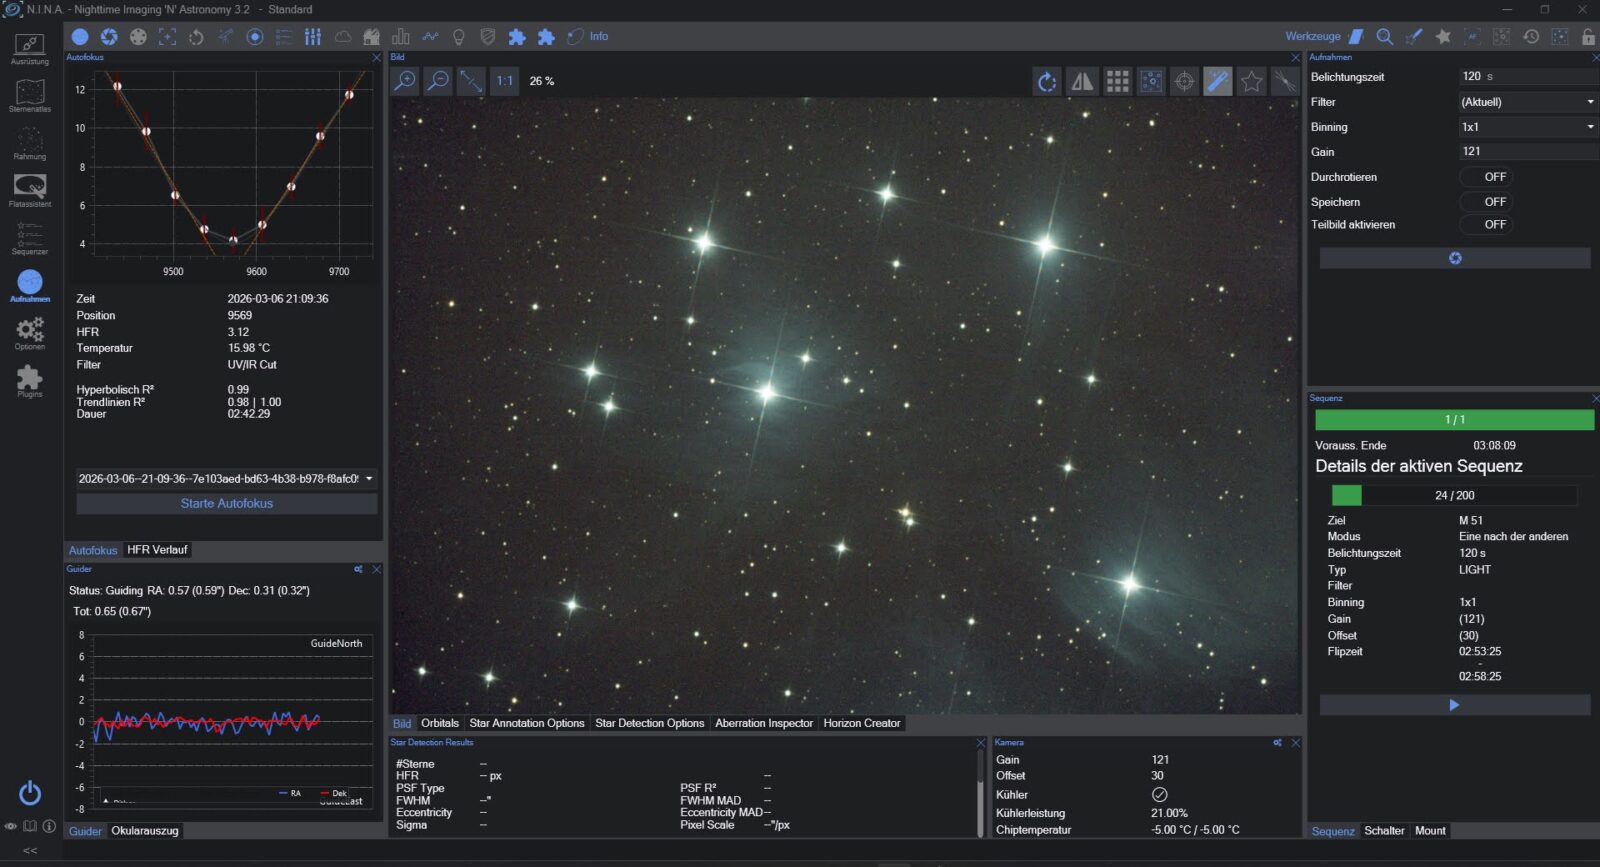The image size is (1600, 867).
Task: Open the Filter dropdown showing (Aktuell)
Action: [x=1526, y=102]
